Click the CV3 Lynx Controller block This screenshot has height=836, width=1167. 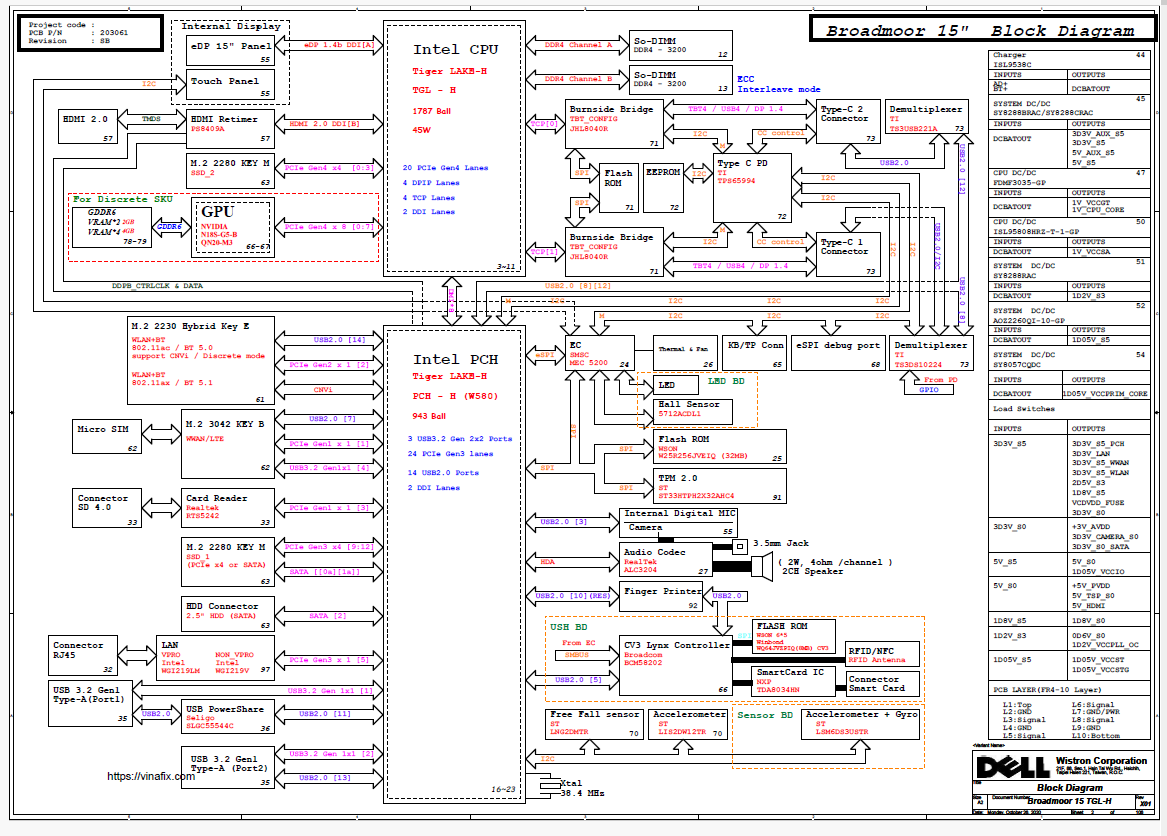[x=675, y=666]
